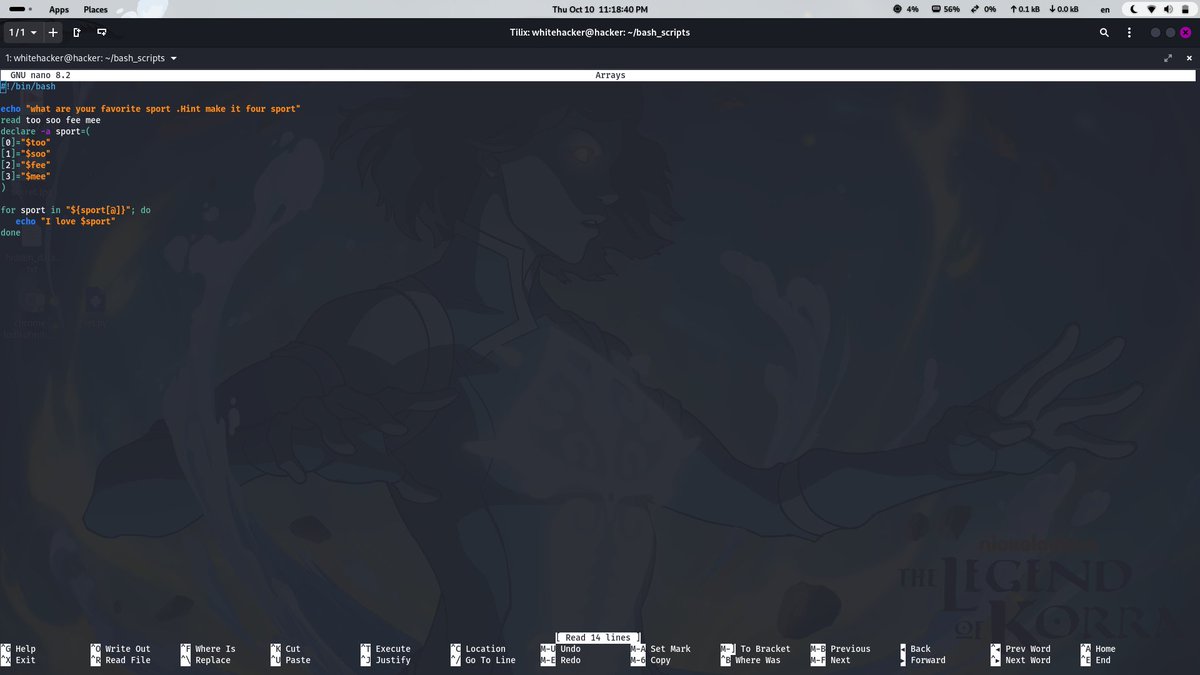Click the '[2]="$fee"' array line
1200x675 pixels.
point(25,164)
